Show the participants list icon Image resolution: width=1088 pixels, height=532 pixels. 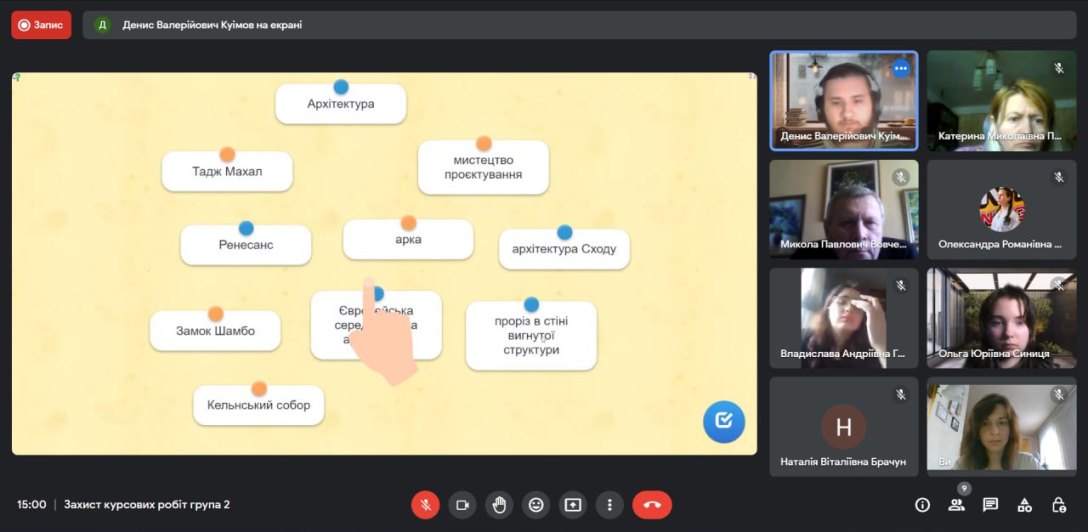(957, 505)
